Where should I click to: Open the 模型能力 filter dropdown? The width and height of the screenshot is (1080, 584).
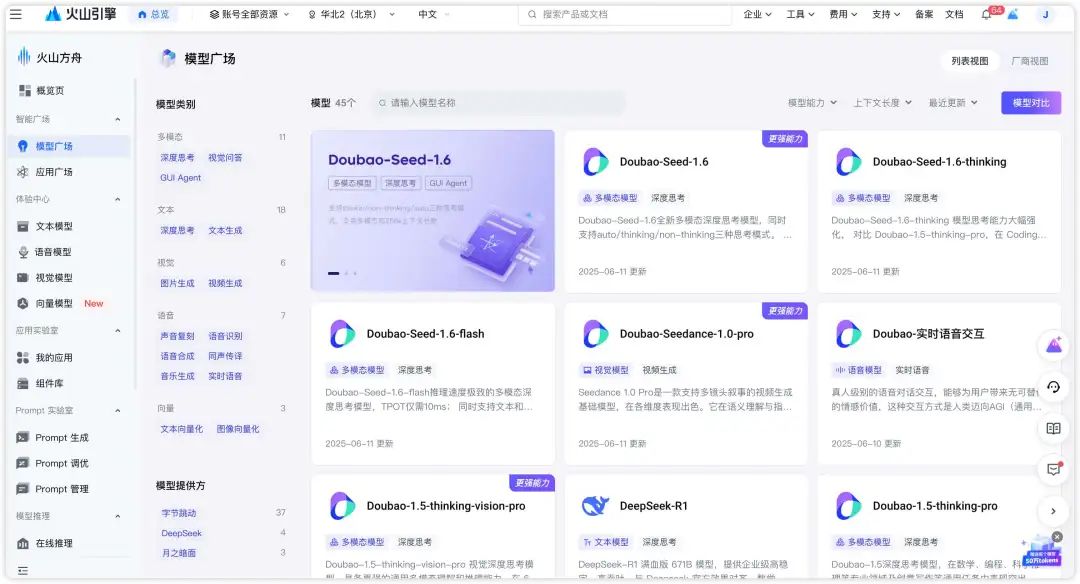(812, 103)
